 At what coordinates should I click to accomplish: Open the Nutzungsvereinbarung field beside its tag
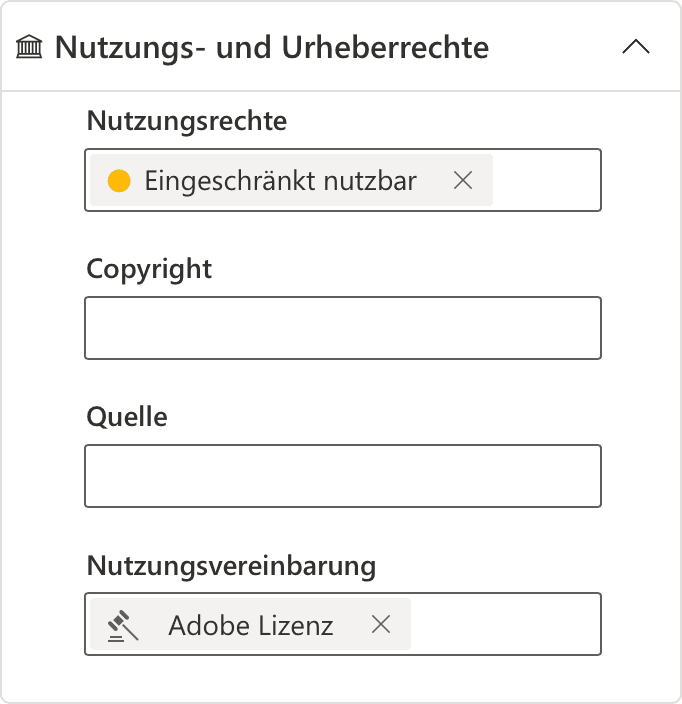click(x=505, y=625)
